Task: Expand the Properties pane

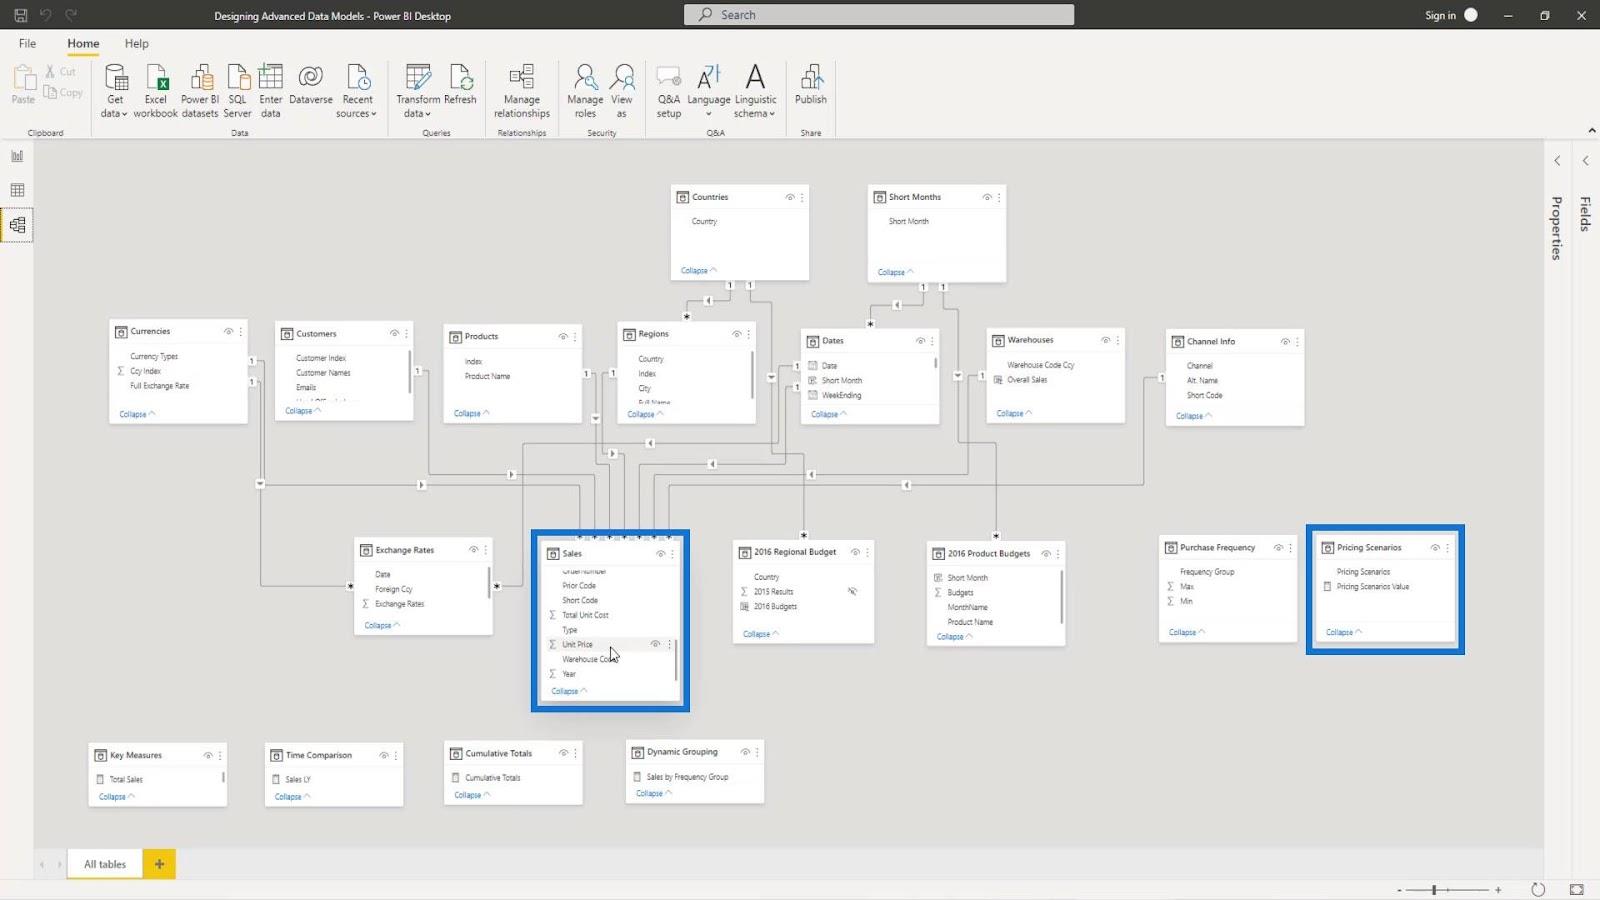Action: coord(1557,160)
